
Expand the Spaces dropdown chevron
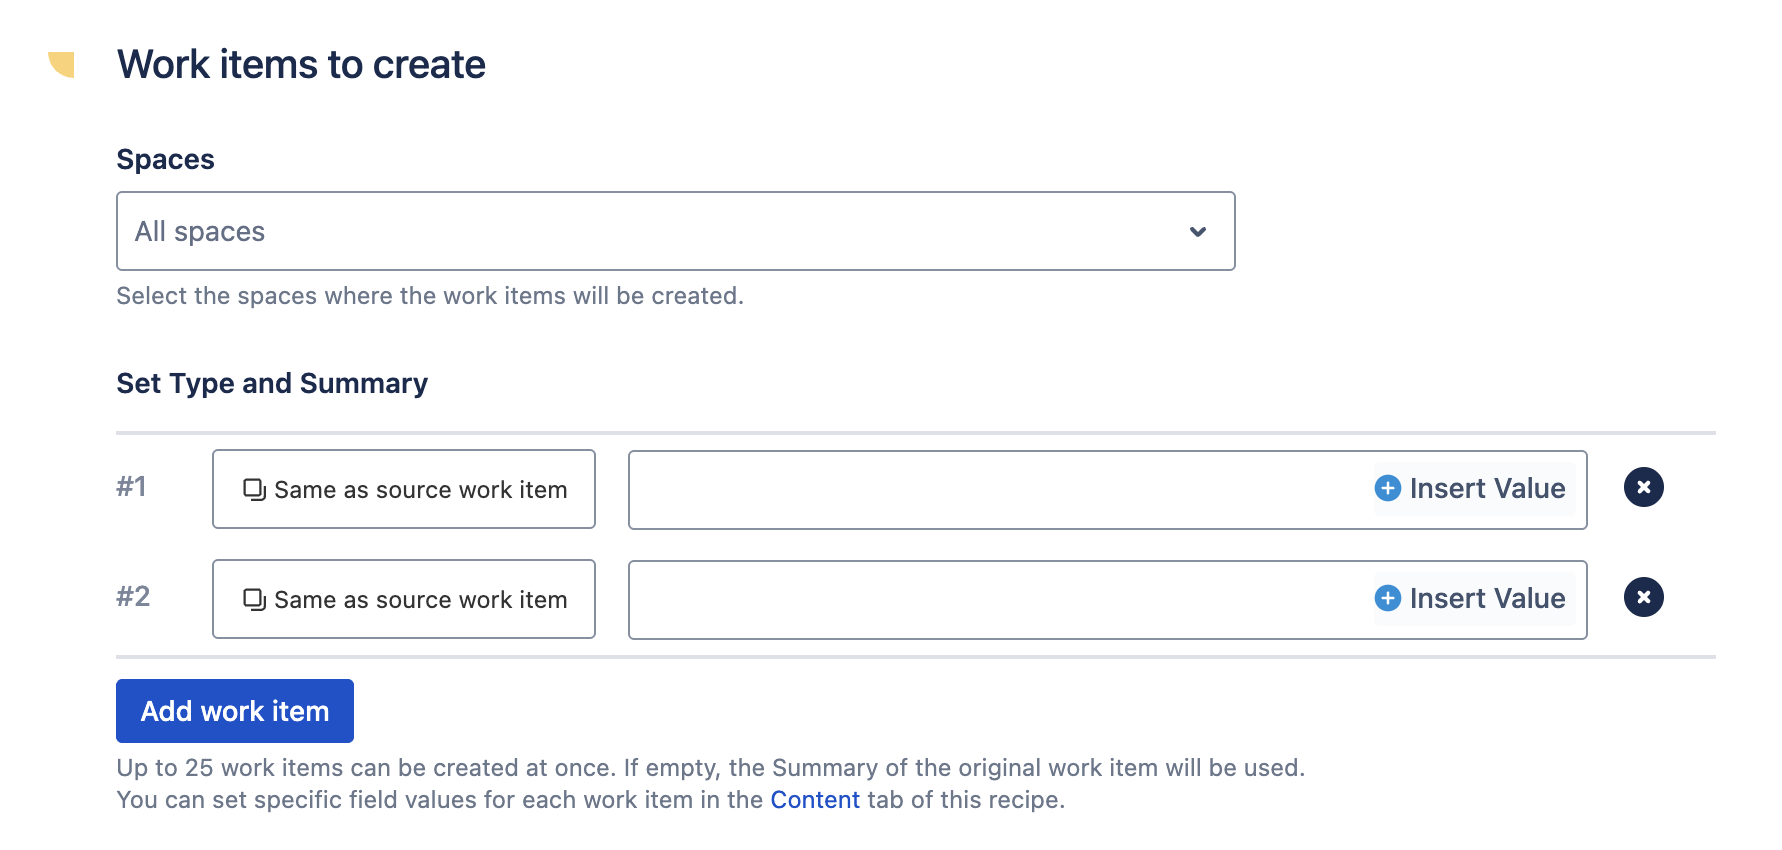1198,232
